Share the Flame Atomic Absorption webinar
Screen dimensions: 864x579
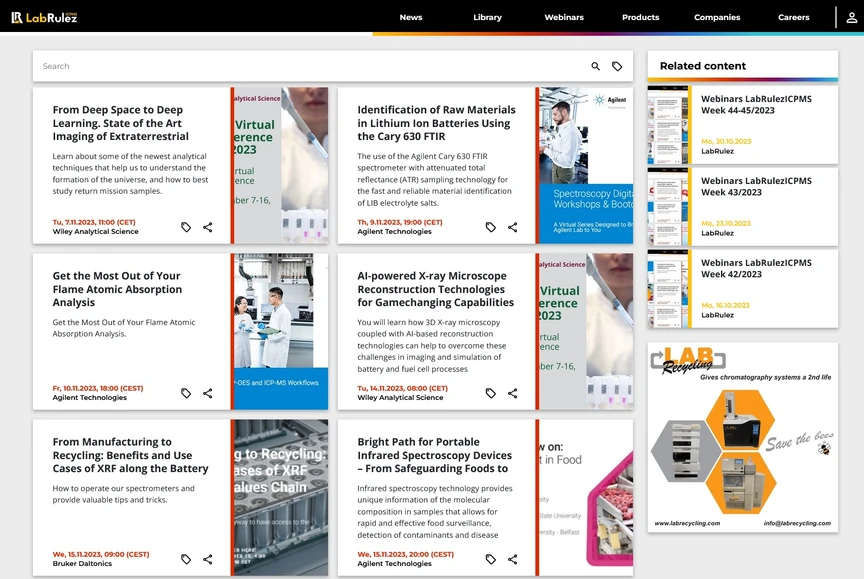pos(208,393)
